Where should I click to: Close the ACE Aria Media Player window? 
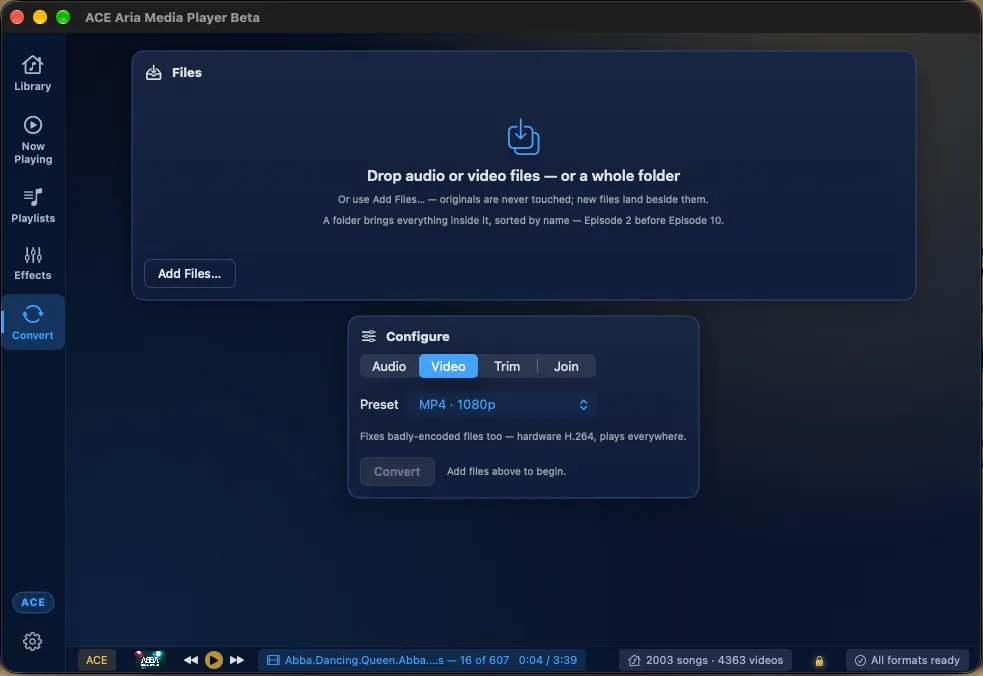17,17
